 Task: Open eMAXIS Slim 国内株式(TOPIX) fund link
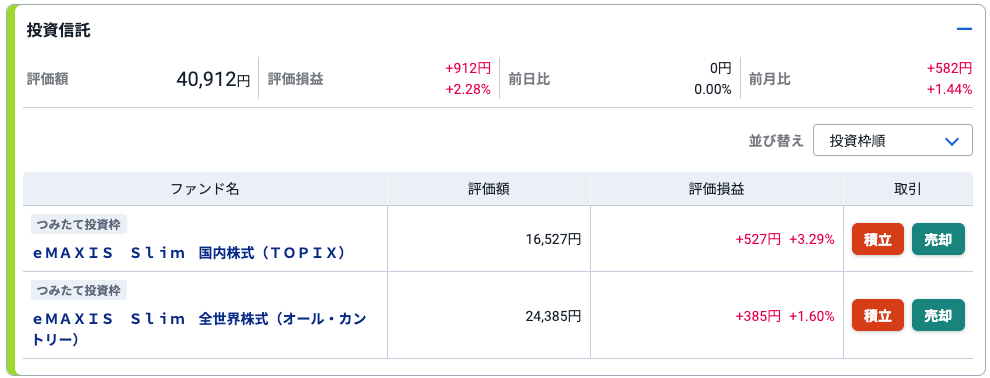[189, 253]
